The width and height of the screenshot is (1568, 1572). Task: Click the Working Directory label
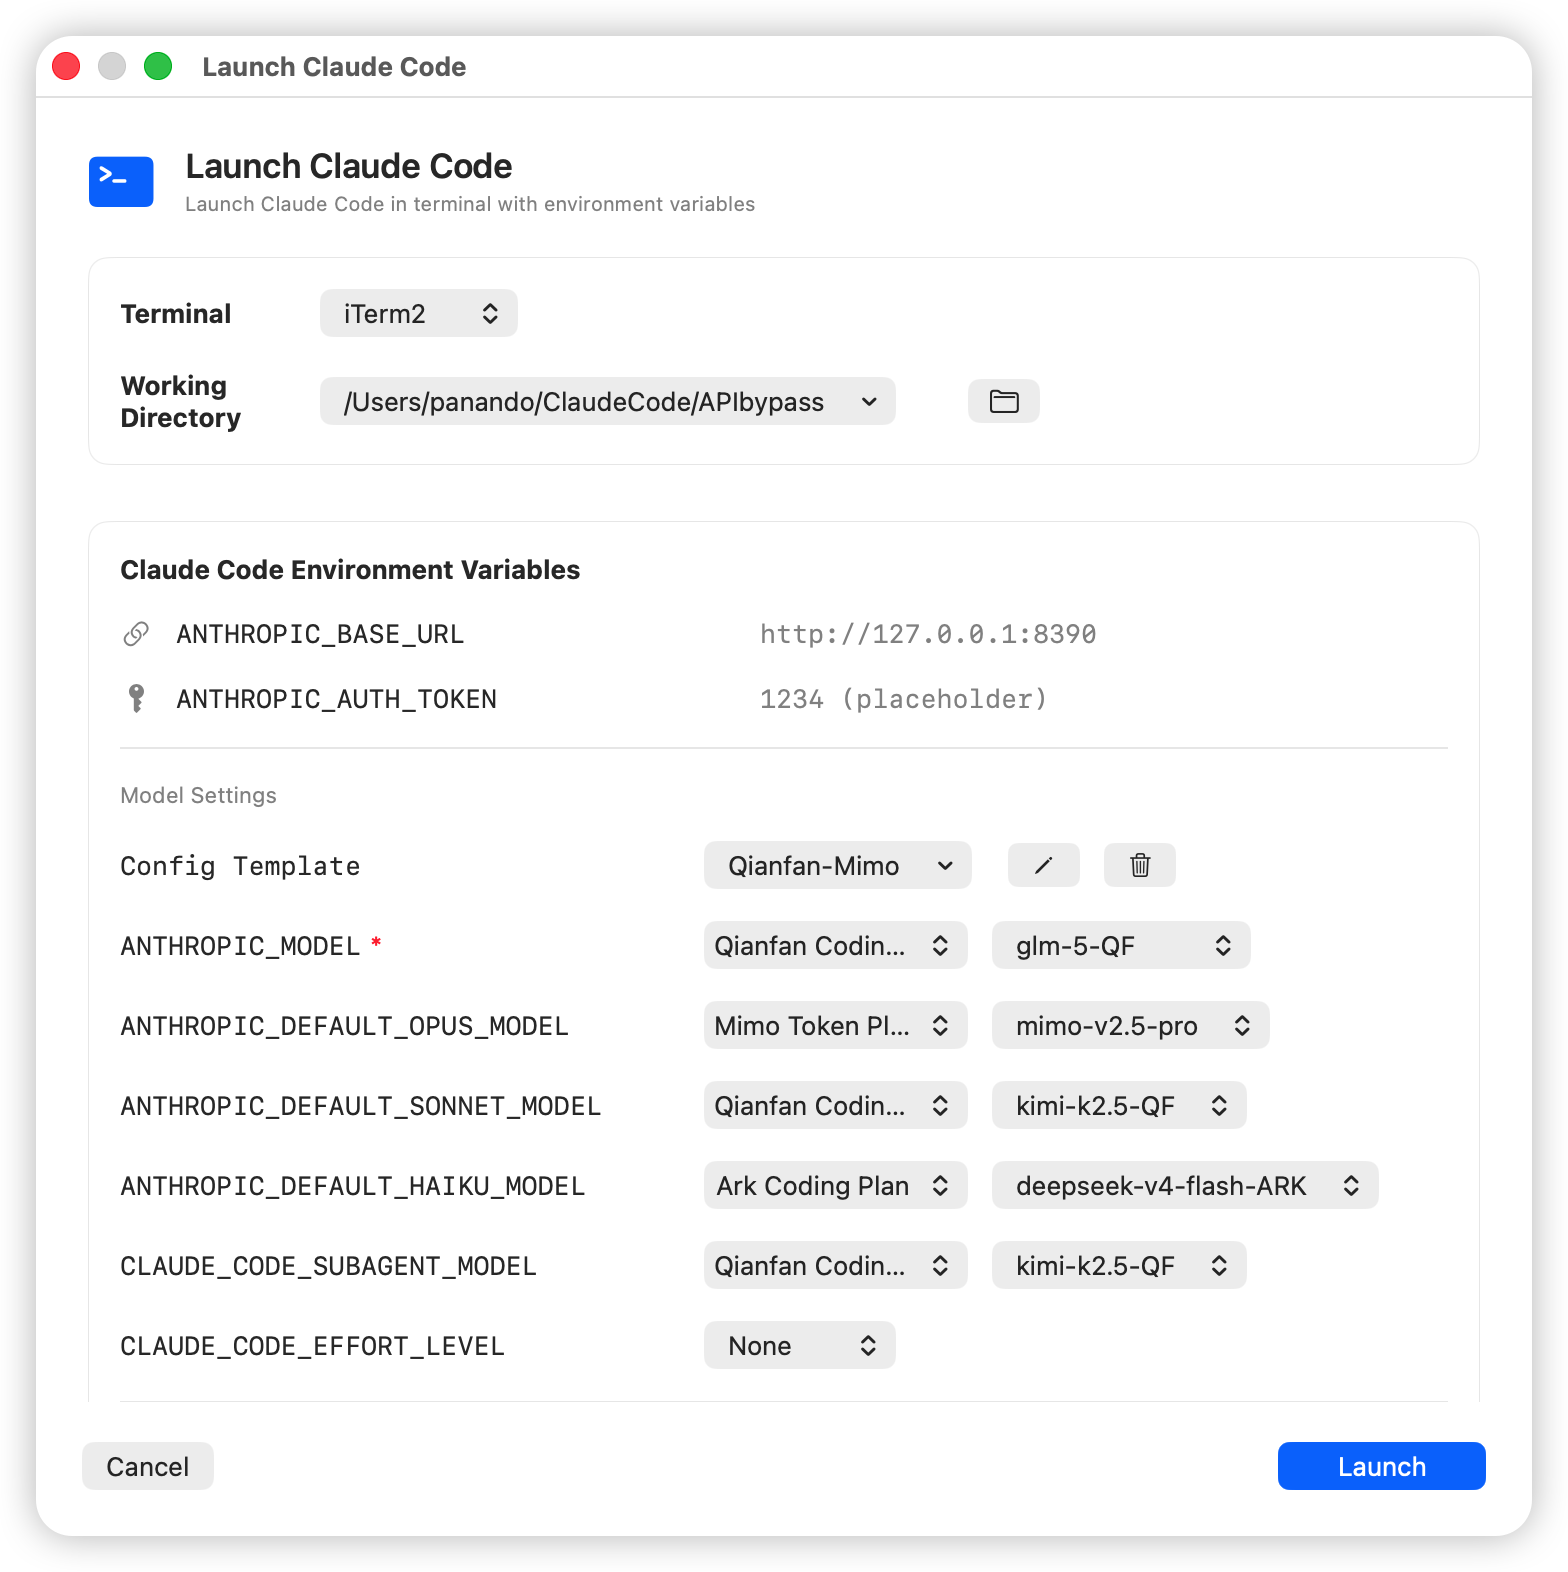(x=180, y=401)
